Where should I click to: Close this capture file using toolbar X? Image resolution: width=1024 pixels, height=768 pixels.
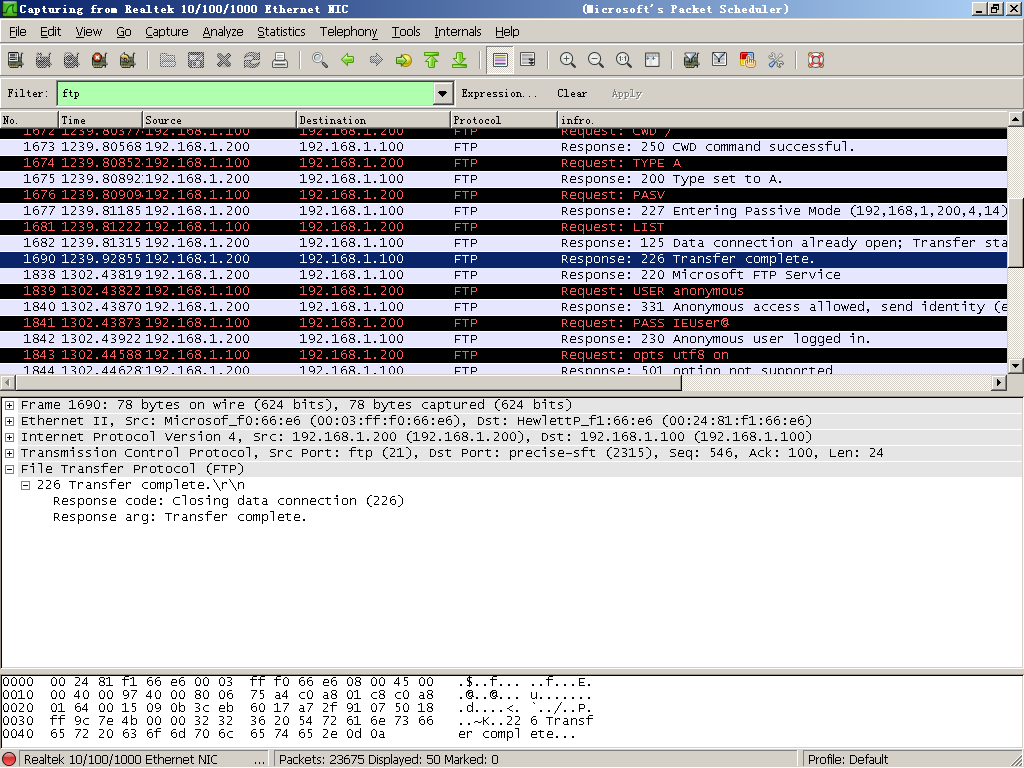click(224, 60)
